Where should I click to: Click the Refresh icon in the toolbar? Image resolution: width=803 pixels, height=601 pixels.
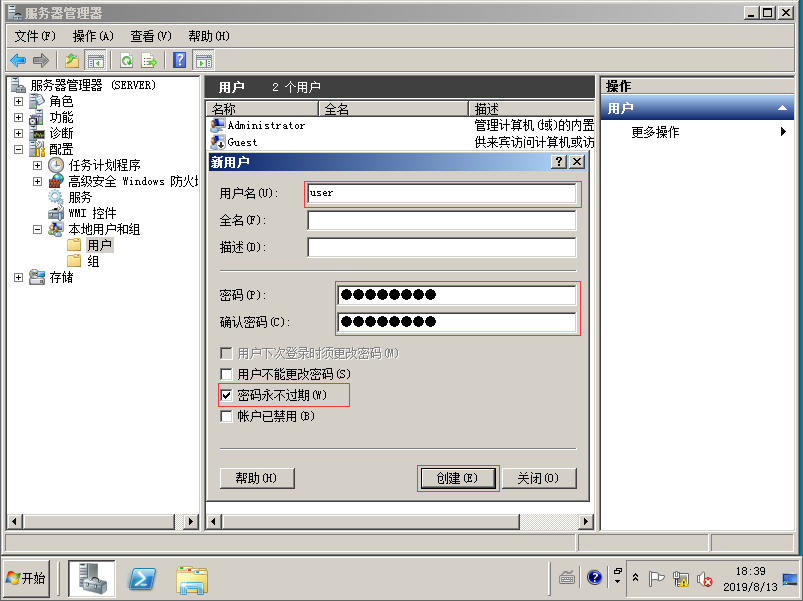click(x=126, y=60)
